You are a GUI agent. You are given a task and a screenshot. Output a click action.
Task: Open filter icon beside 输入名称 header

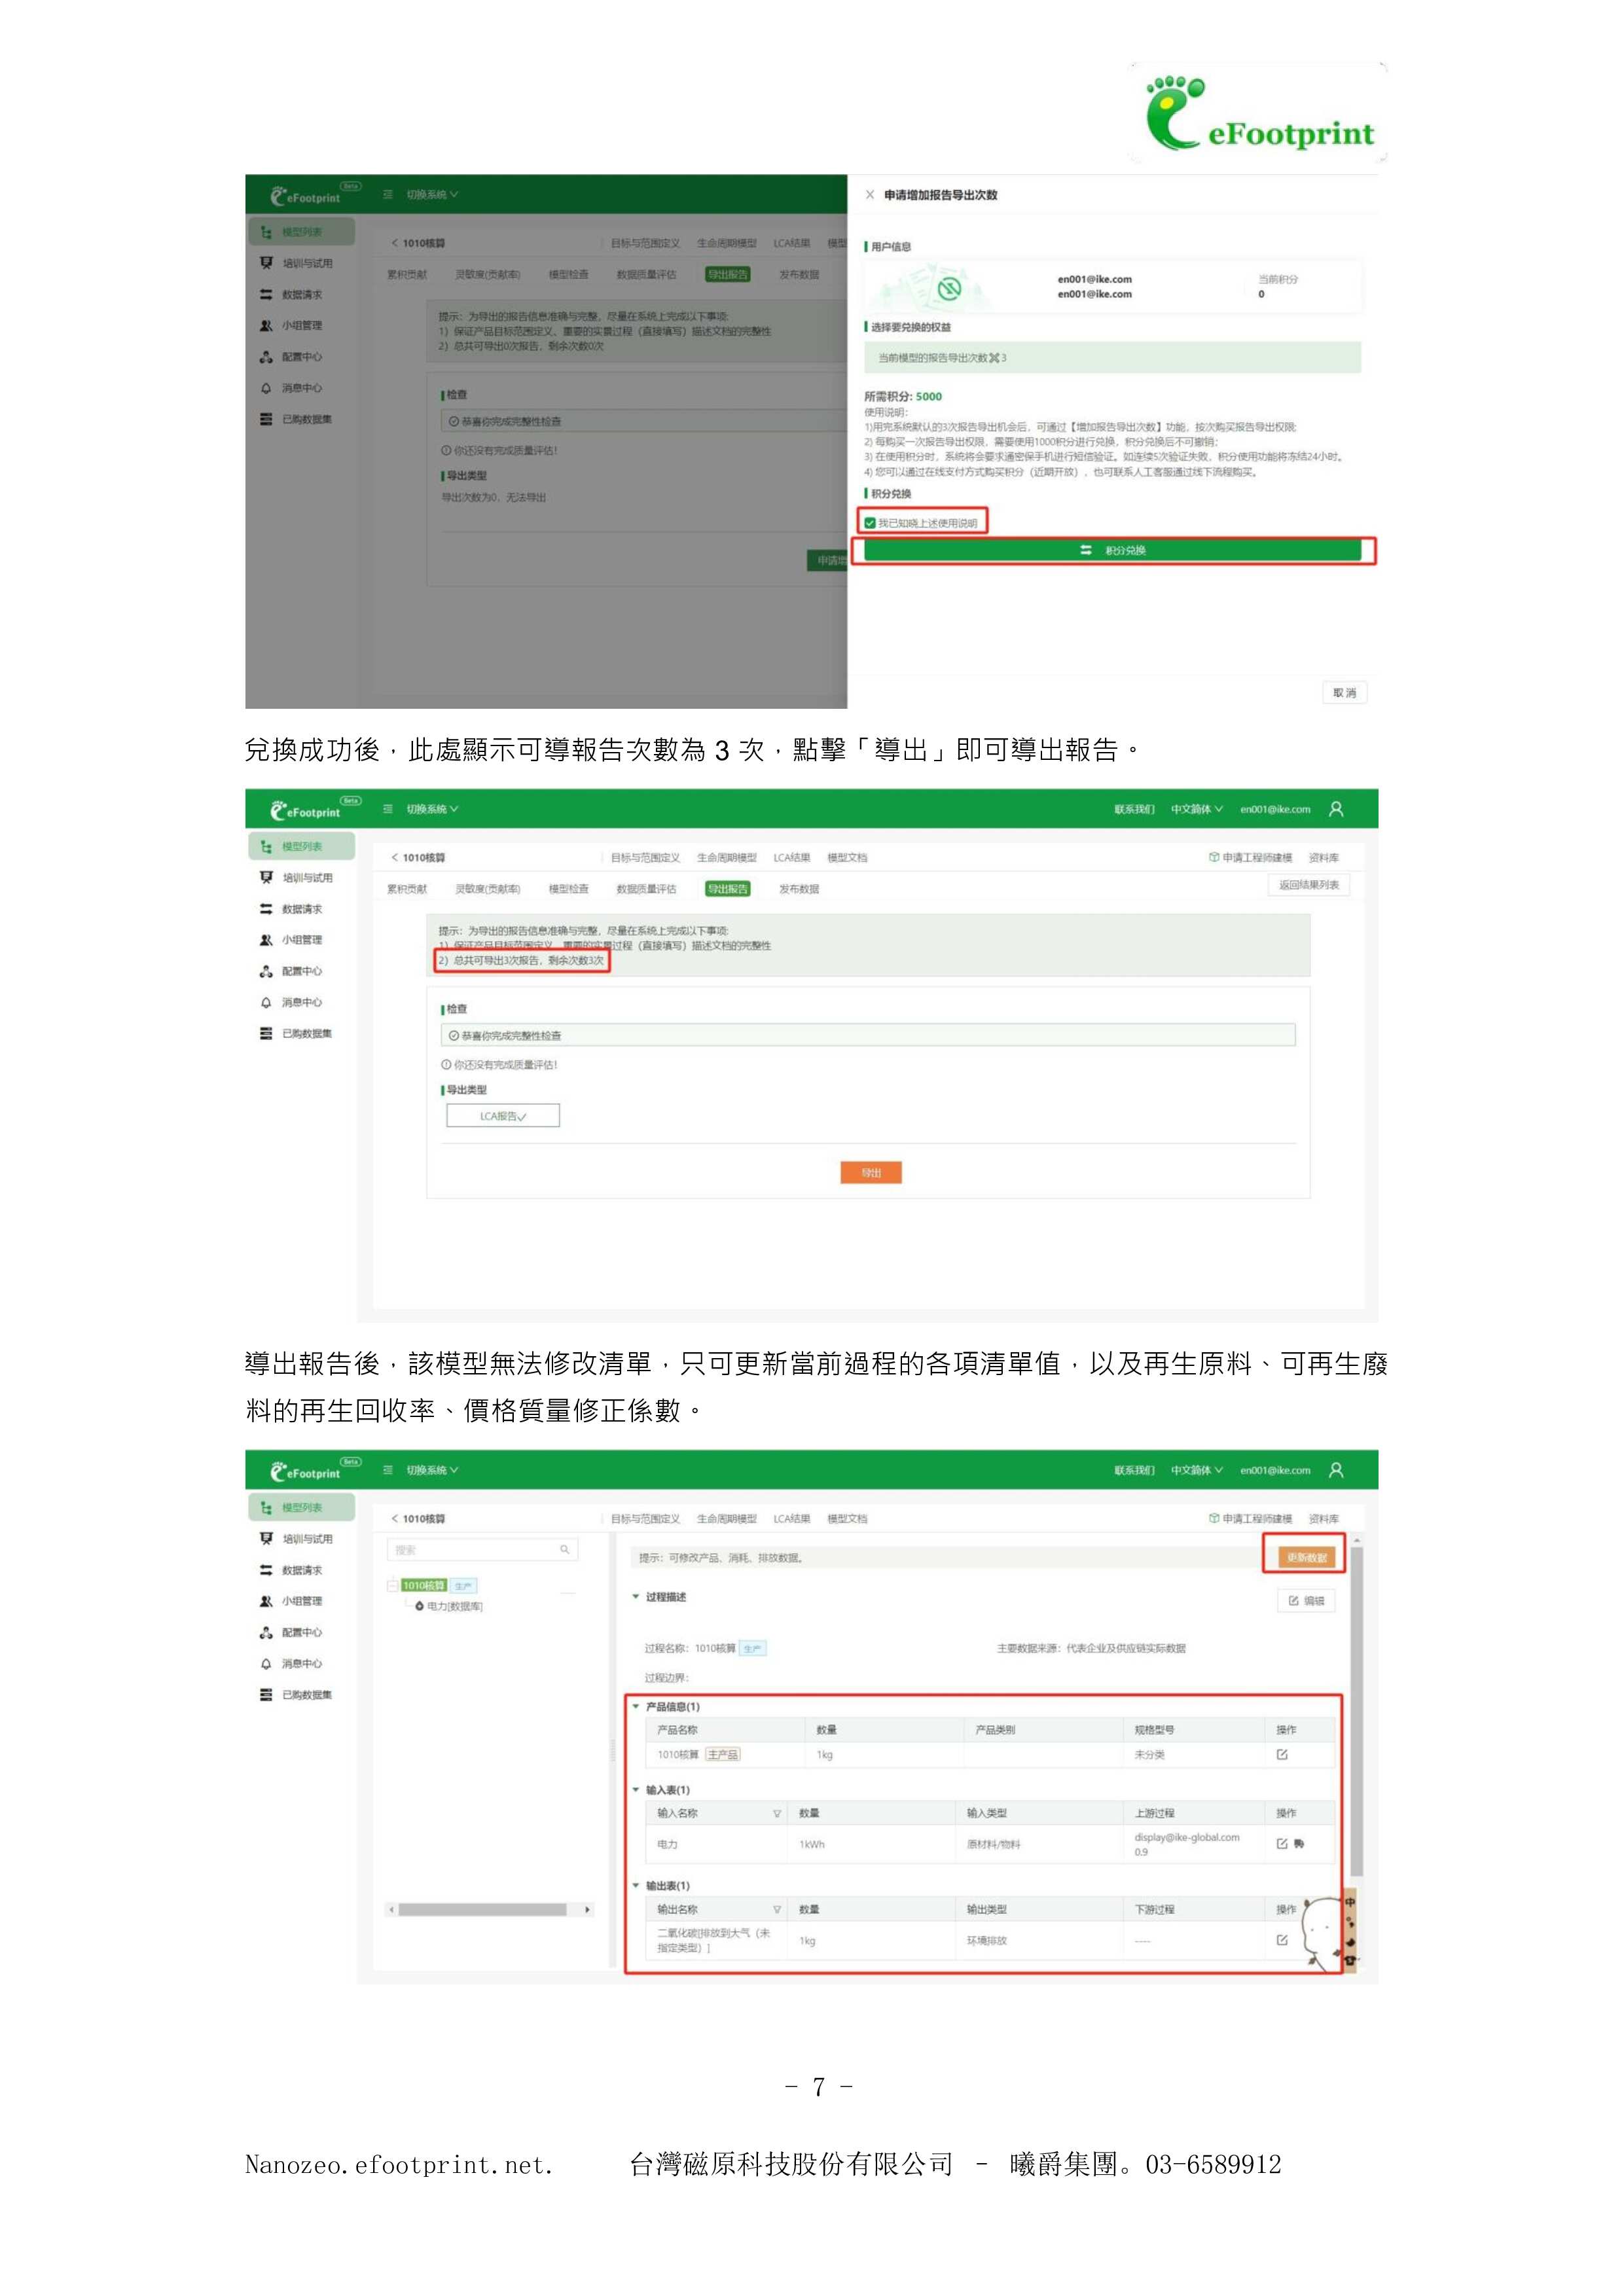click(x=777, y=1813)
